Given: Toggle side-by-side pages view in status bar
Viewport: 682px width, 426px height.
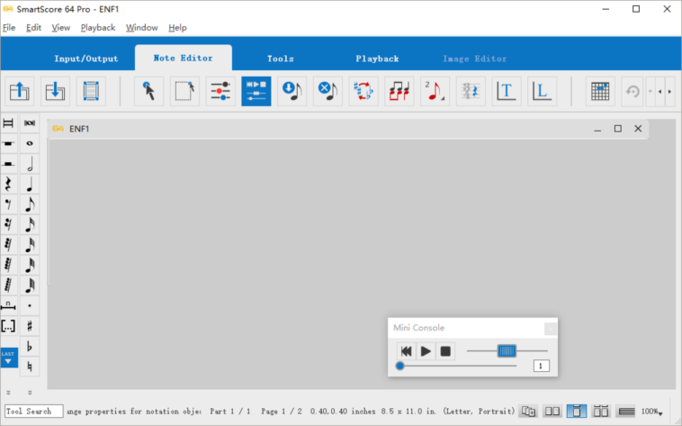Looking at the screenshot, I should tap(552, 411).
